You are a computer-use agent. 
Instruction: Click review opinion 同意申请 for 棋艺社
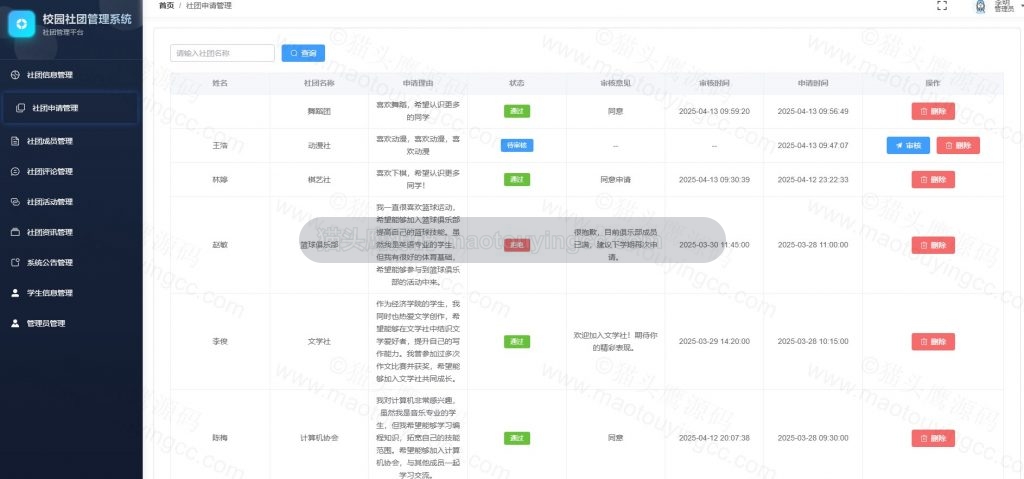615,179
